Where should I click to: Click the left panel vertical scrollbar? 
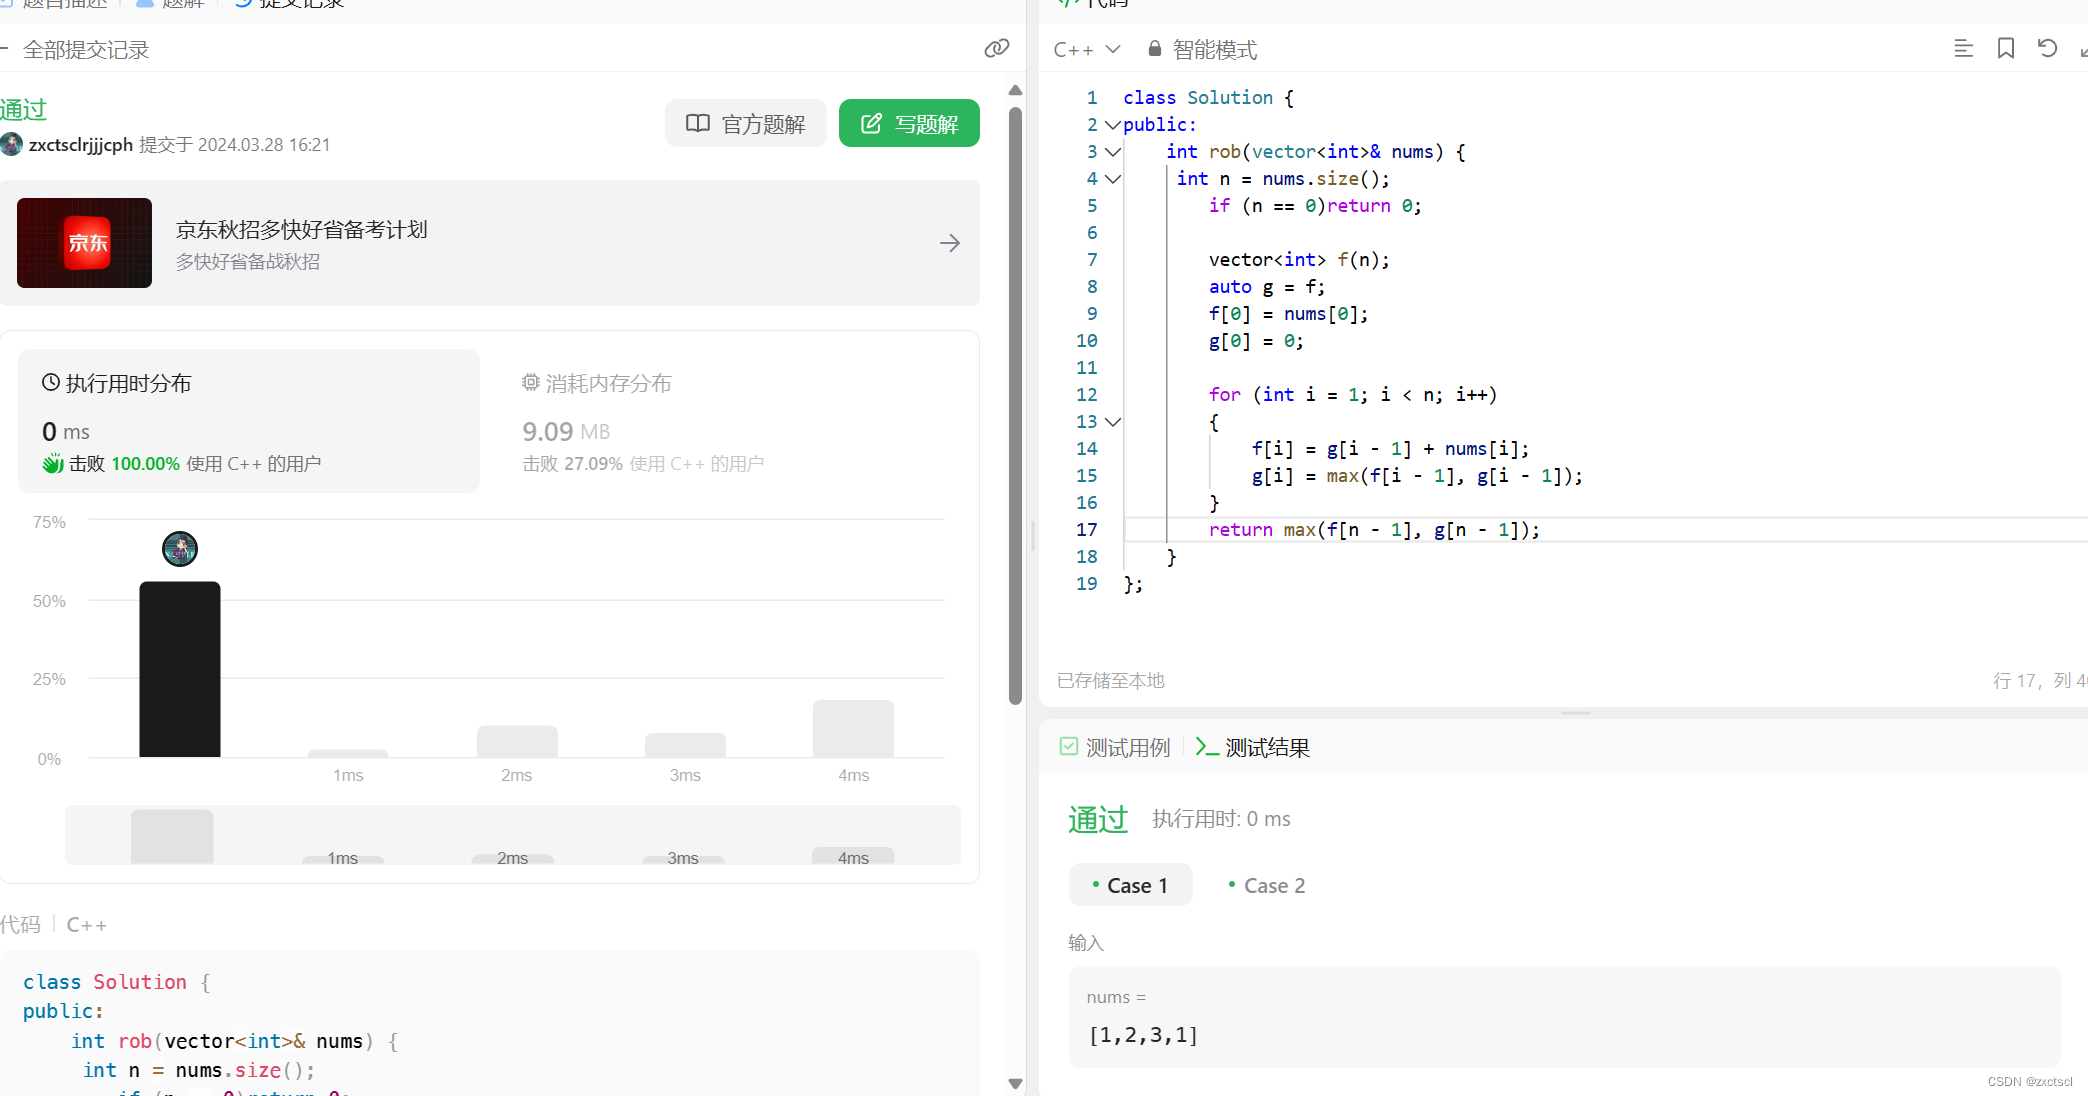(1015, 405)
